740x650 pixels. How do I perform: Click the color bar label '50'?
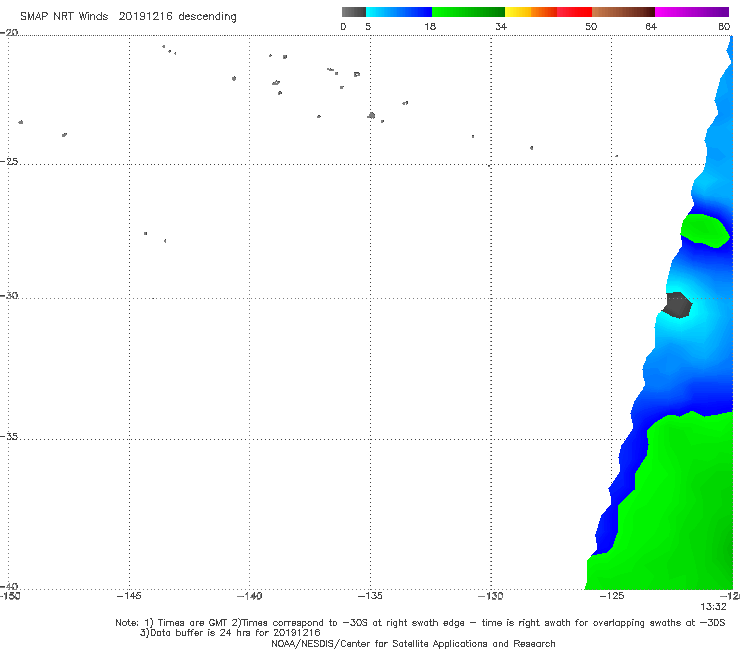591,27
